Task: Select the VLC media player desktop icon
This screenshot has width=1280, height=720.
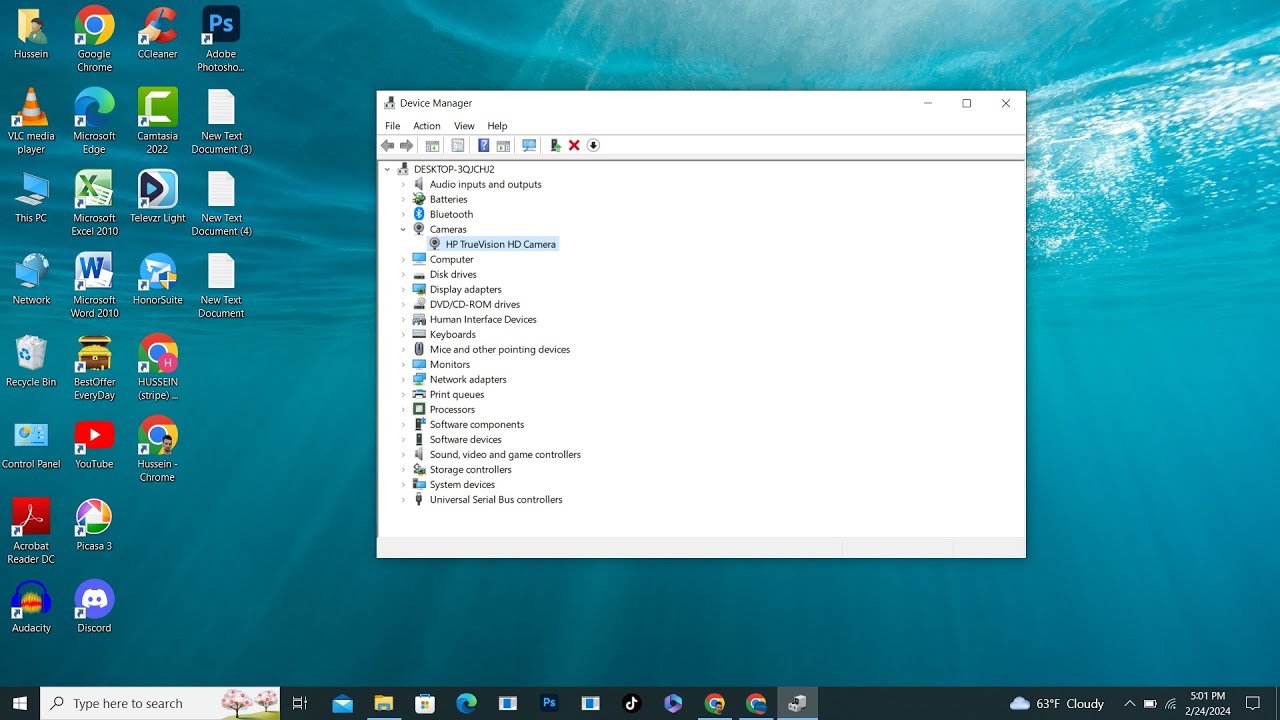Action: (x=31, y=122)
